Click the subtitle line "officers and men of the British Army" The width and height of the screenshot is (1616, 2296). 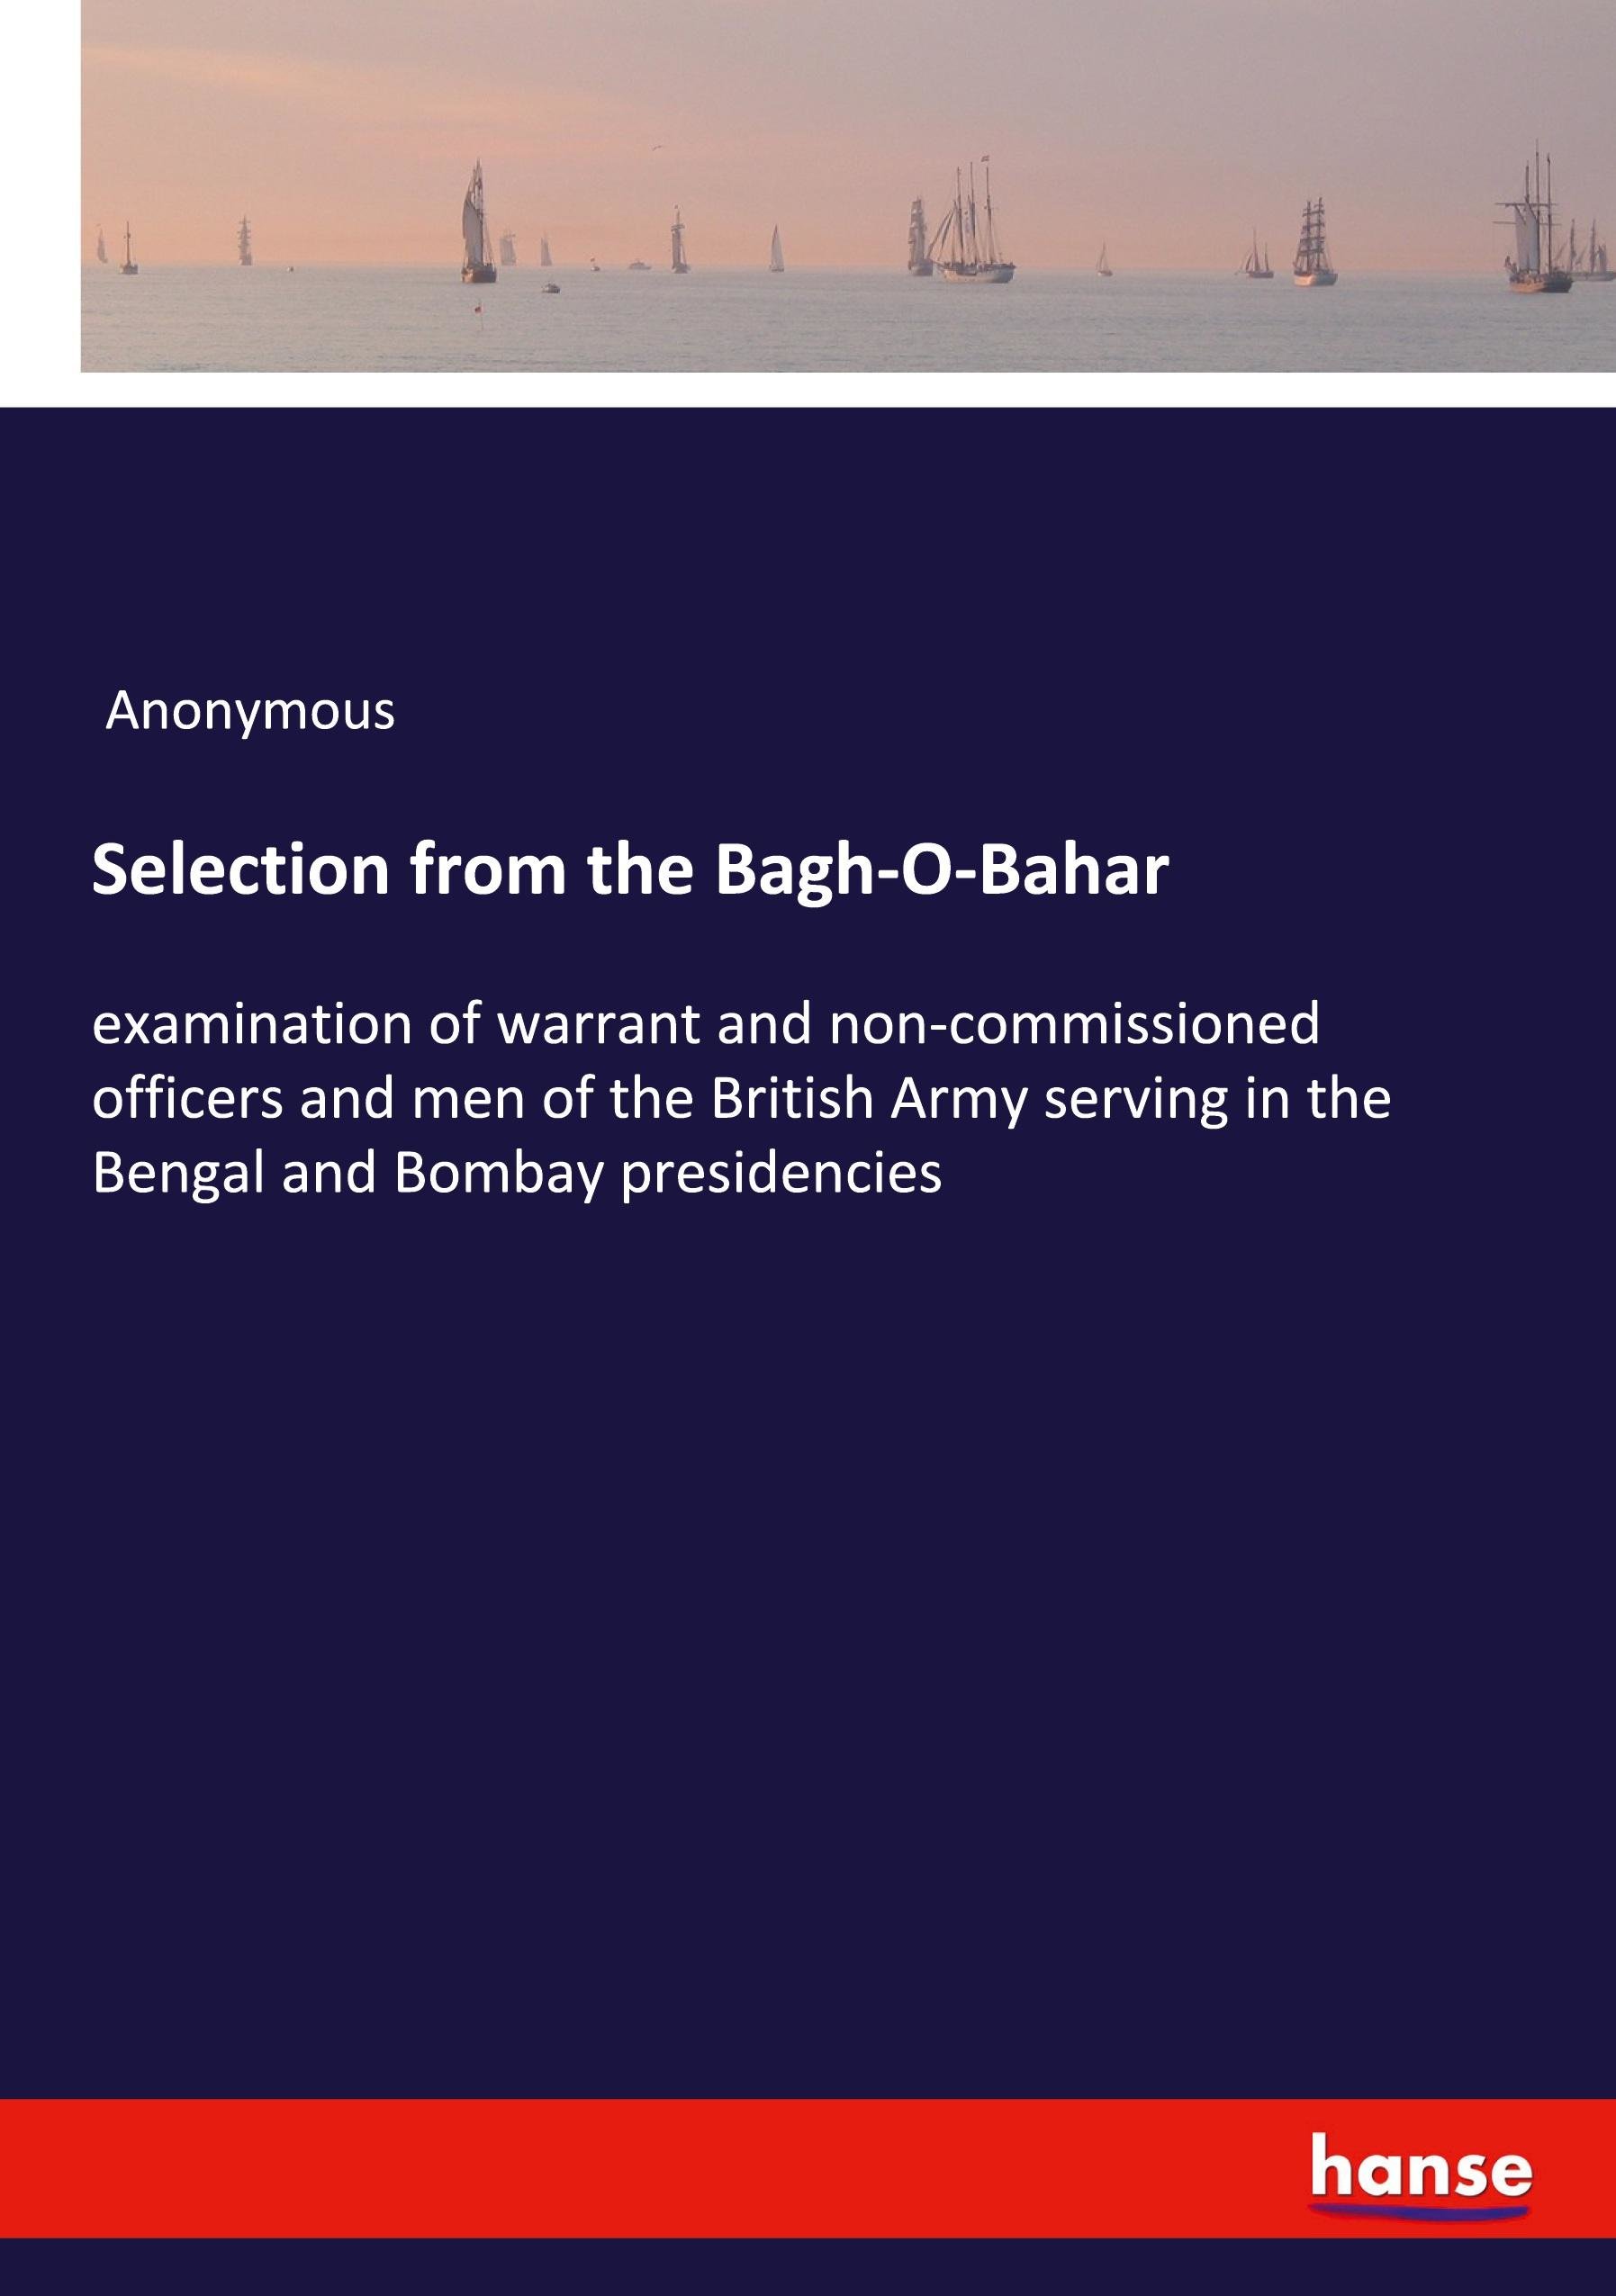coord(741,1097)
